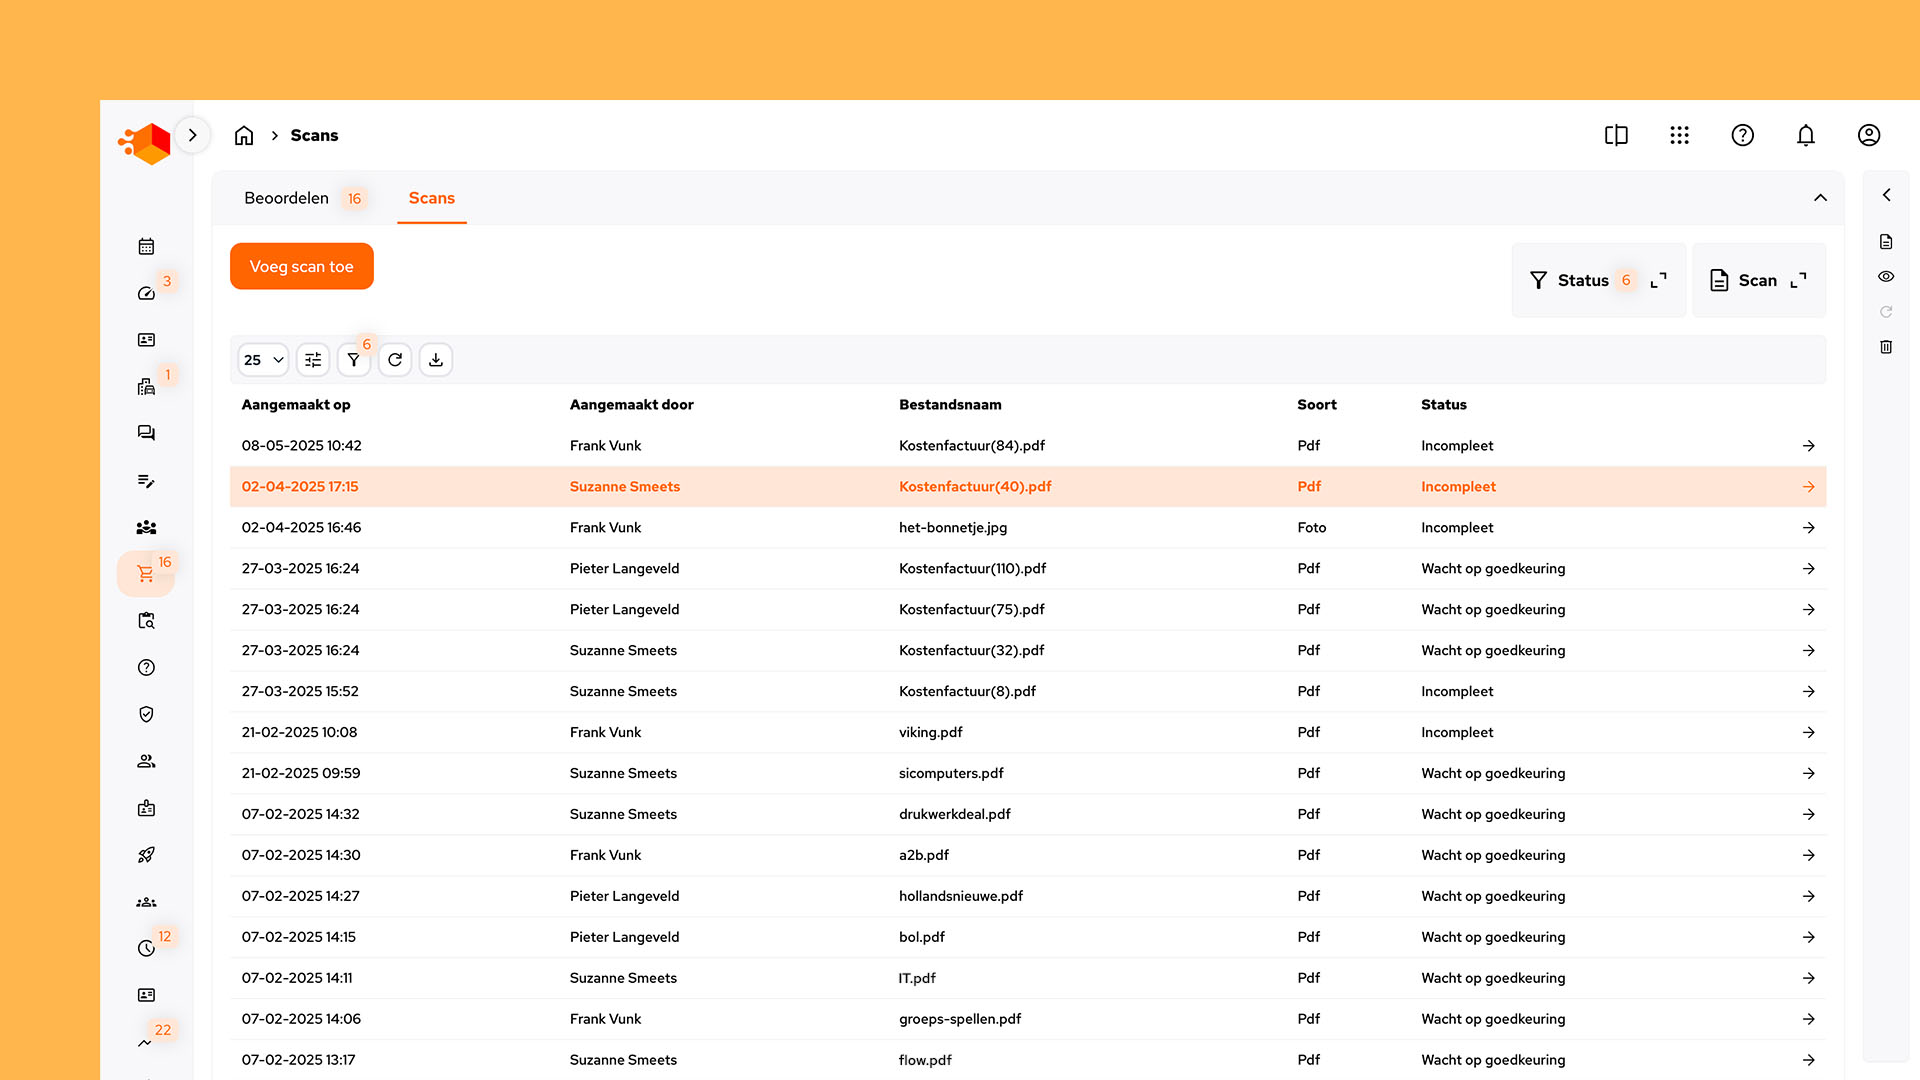Image resolution: width=1920 pixels, height=1080 pixels.
Task: Go to home via breadcrumb house icon
Action: [244, 135]
